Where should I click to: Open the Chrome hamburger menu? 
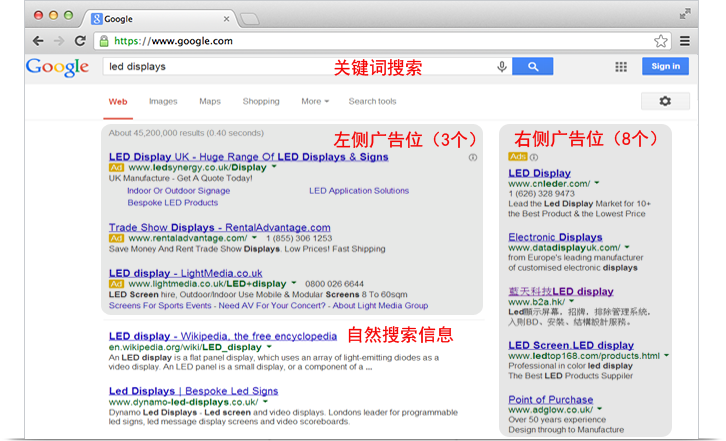[x=685, y=41]
